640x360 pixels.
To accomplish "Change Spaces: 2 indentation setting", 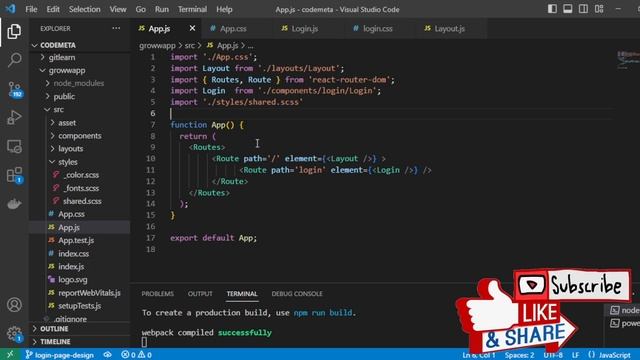I will tap(520, 355).
